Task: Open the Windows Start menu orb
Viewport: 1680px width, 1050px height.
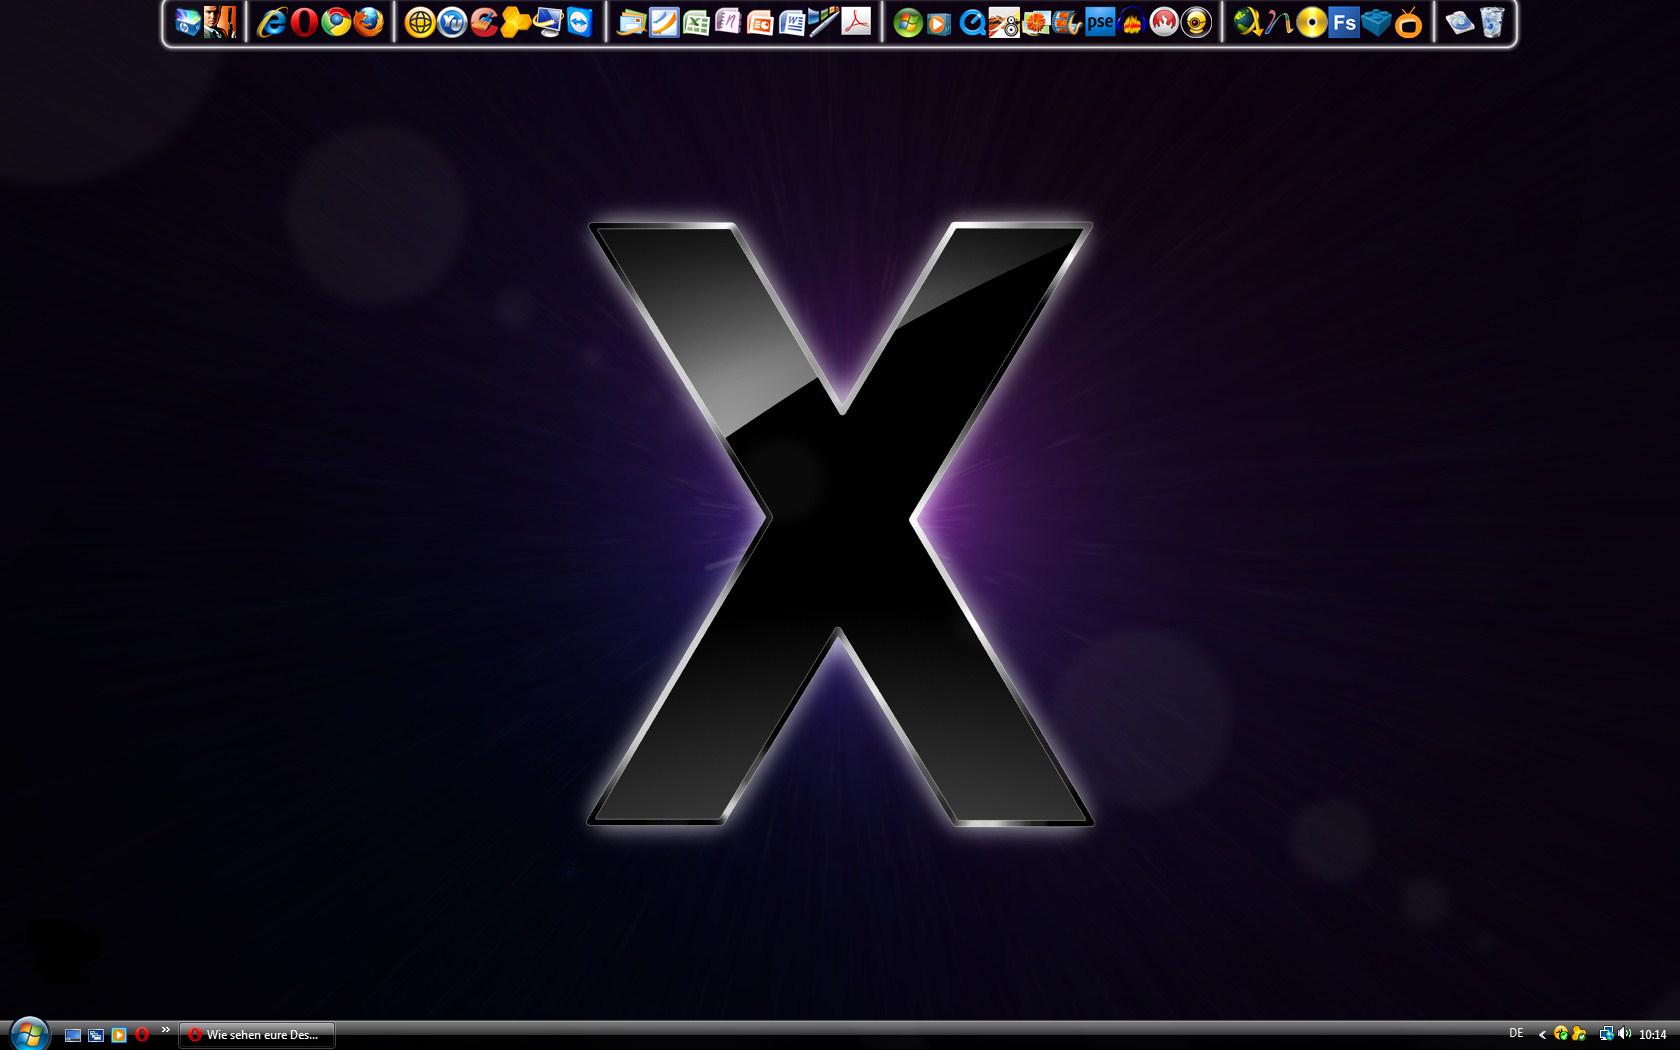Action: coord(29,1034)
